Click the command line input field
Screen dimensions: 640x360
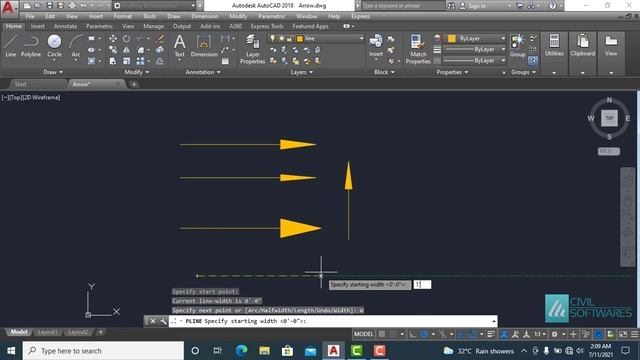[333, 321]
